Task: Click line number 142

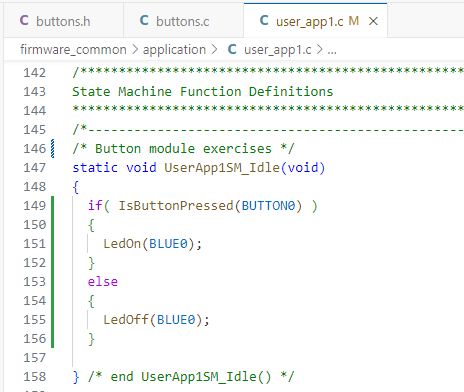Action: click(34, 73)
